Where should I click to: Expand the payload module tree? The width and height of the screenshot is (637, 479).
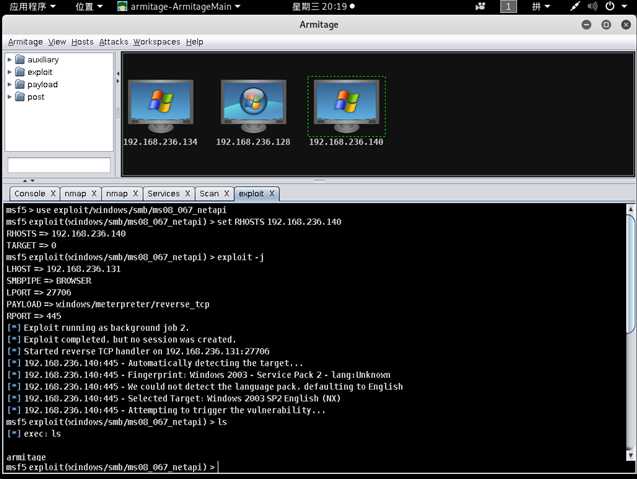tap(9, 85)
